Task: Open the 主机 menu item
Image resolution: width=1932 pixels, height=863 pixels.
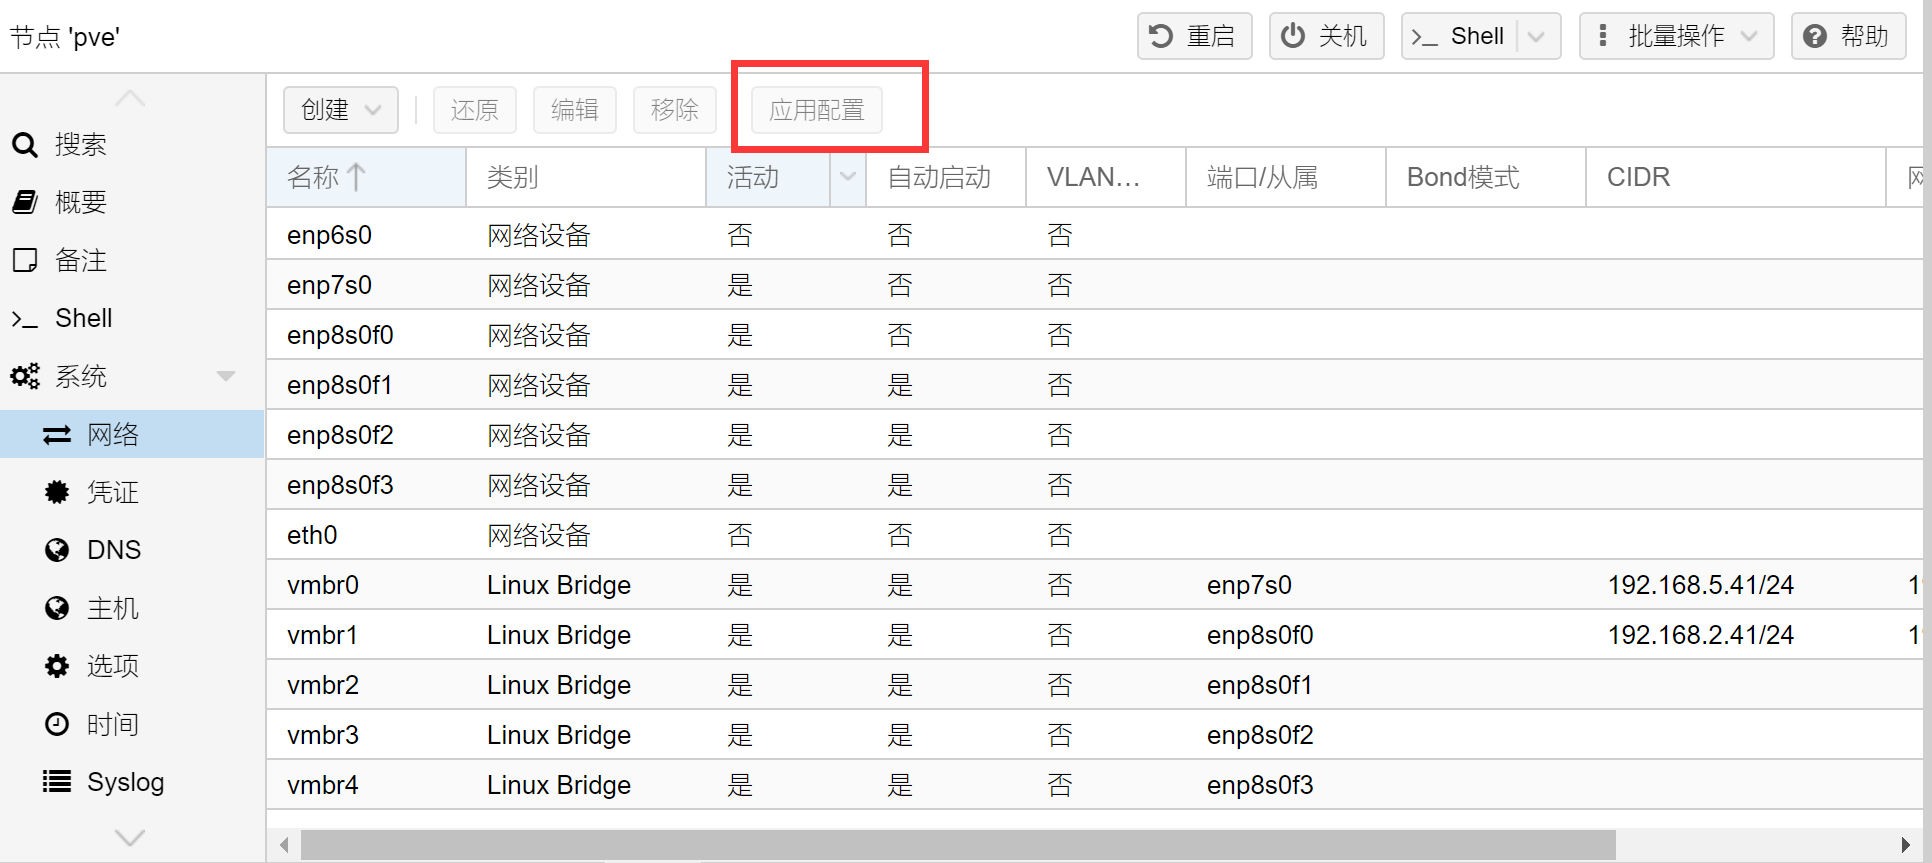Action: coord(112,608)
